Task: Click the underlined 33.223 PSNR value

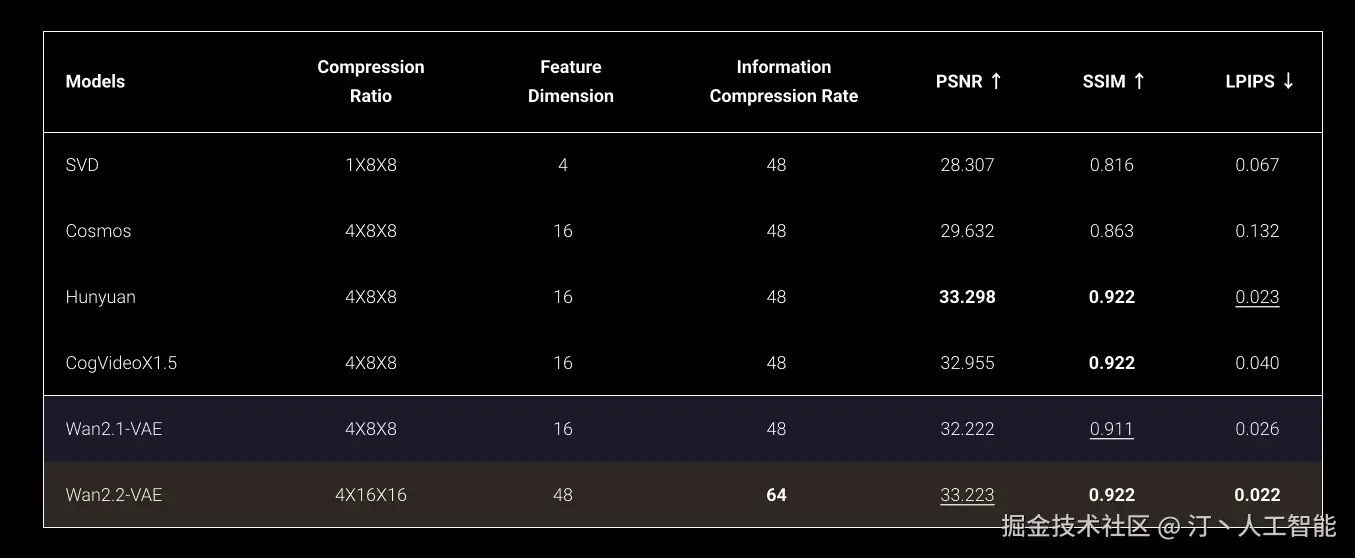Action: (967, 495)
